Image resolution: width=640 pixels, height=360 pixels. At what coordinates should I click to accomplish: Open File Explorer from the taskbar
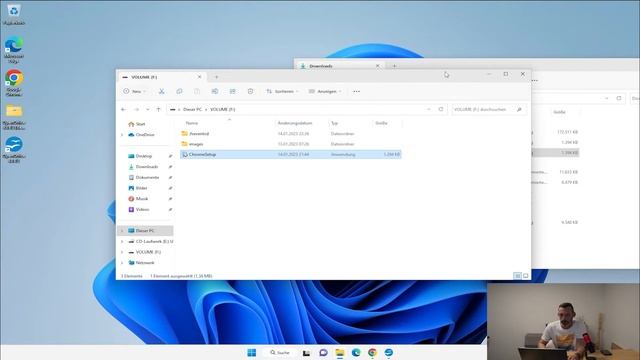tap(340, 352)
